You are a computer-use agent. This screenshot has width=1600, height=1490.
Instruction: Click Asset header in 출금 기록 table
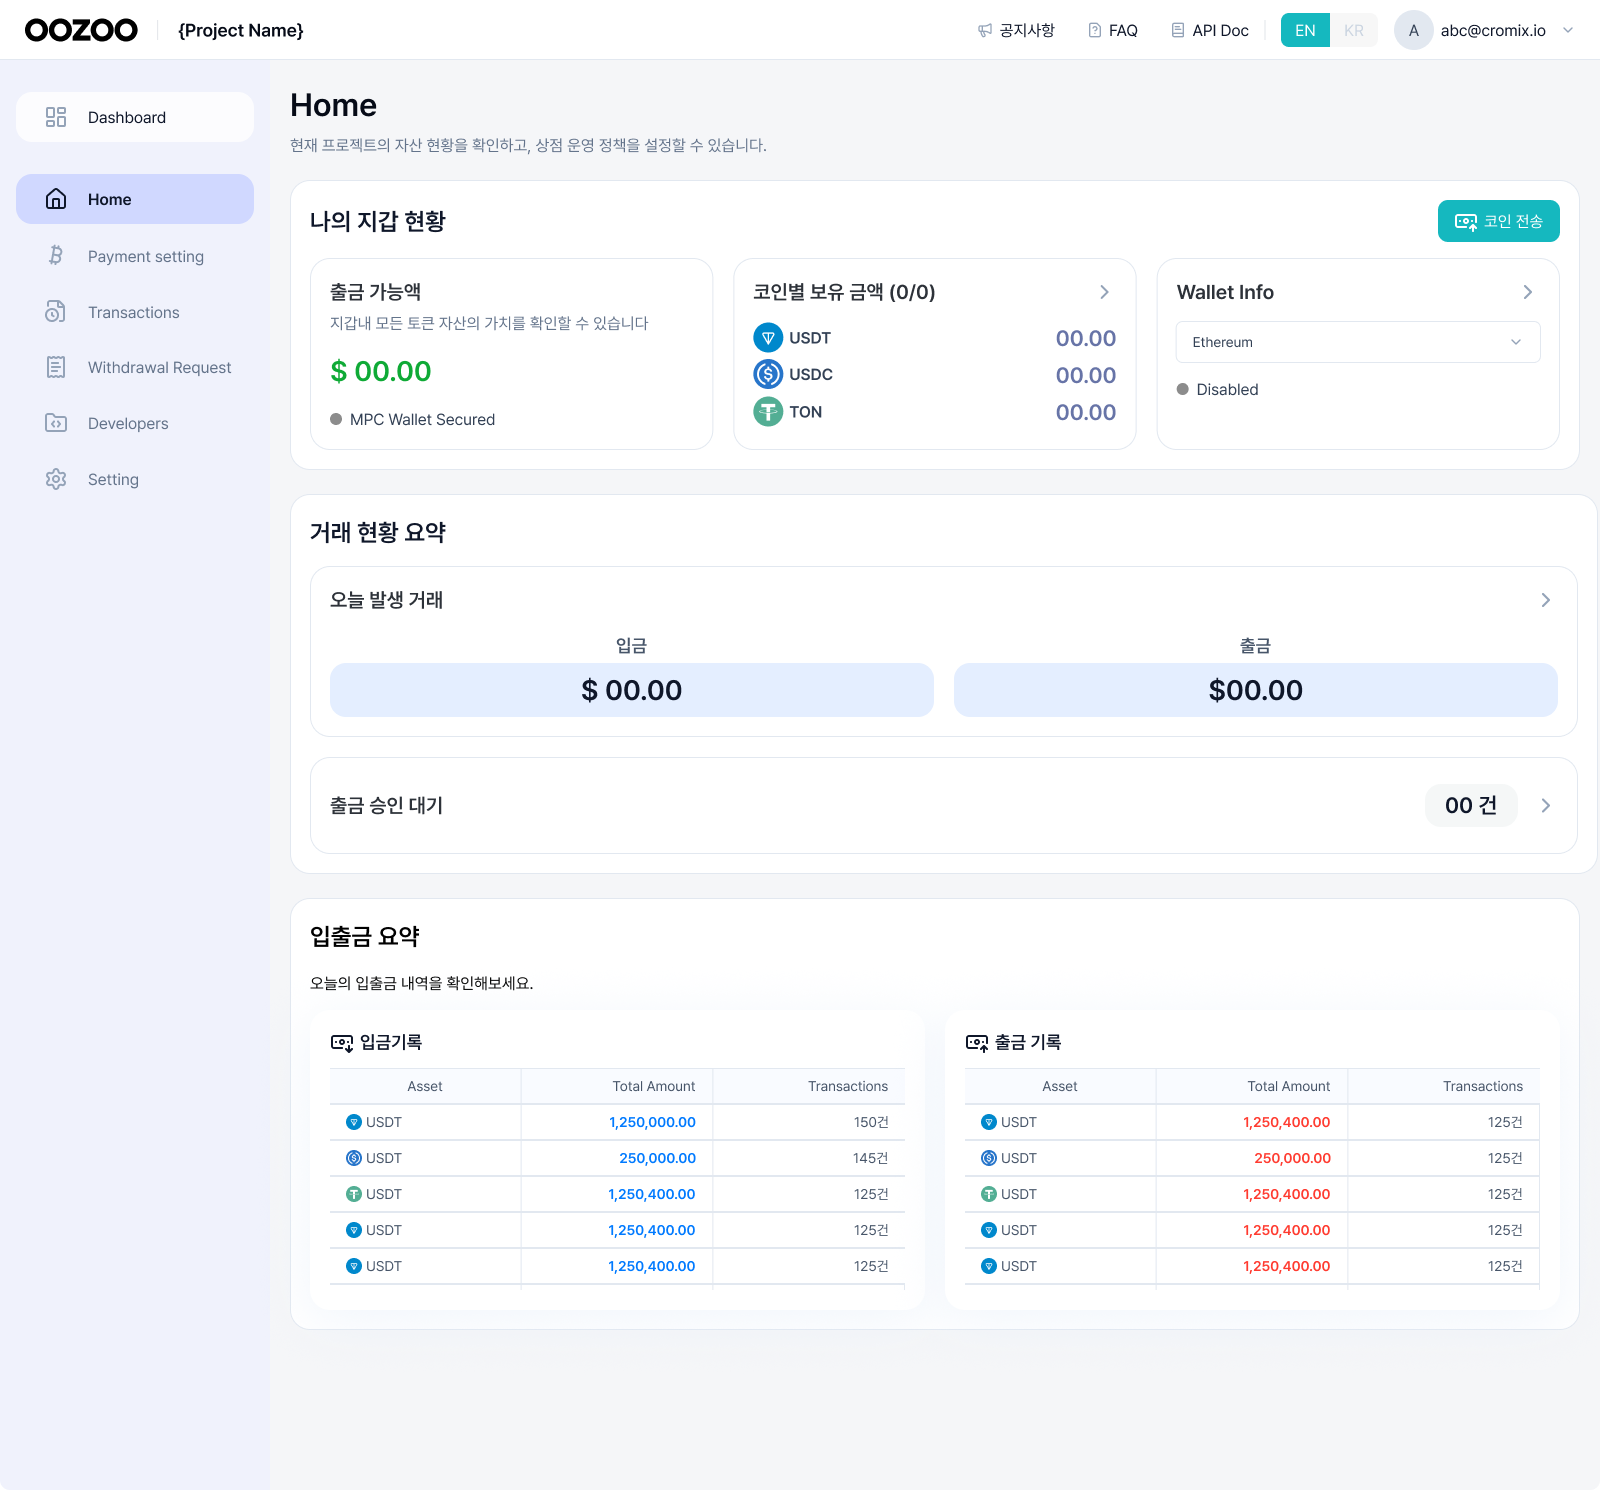tap(1060, 1086)
